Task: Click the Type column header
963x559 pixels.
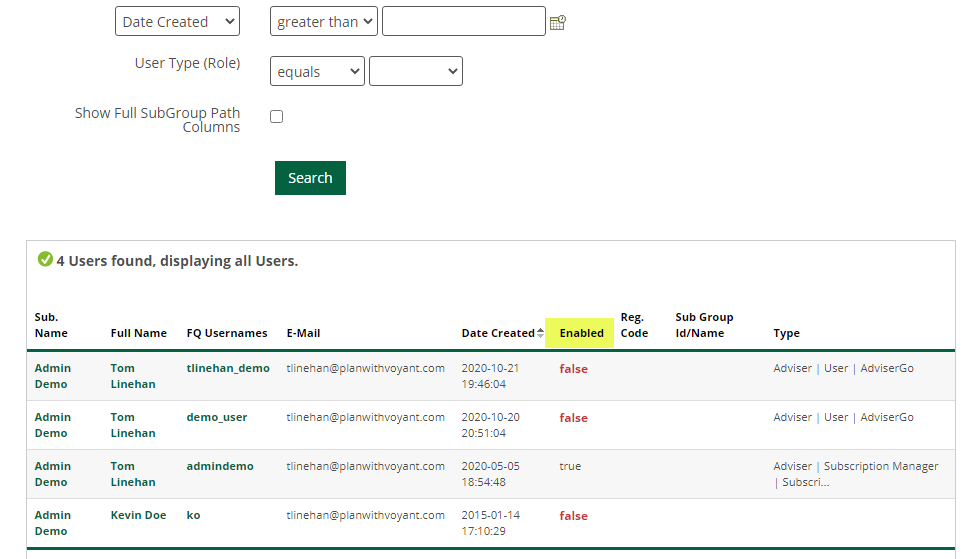Action: tap(786, 333)
